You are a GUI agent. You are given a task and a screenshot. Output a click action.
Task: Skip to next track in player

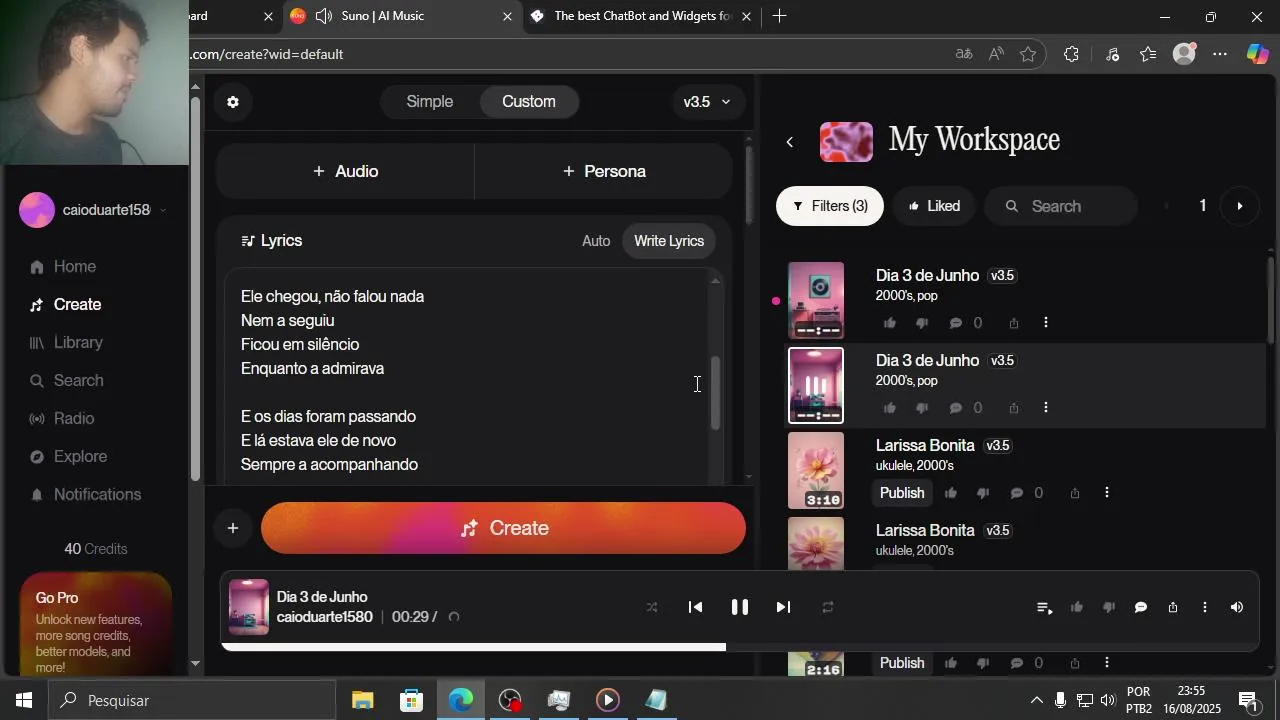pyautogui.click(x=783, y=607)
